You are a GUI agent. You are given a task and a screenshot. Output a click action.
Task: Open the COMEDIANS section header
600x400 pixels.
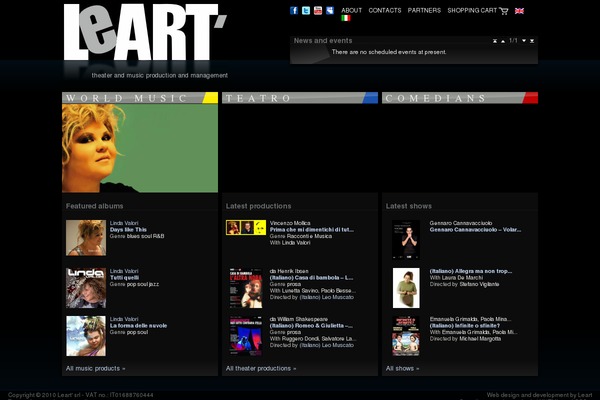[460, 98]
